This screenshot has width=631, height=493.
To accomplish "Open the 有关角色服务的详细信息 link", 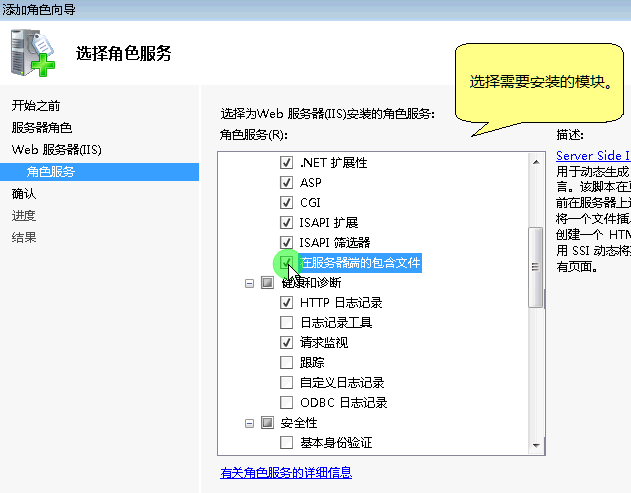I will pos(286,473).
